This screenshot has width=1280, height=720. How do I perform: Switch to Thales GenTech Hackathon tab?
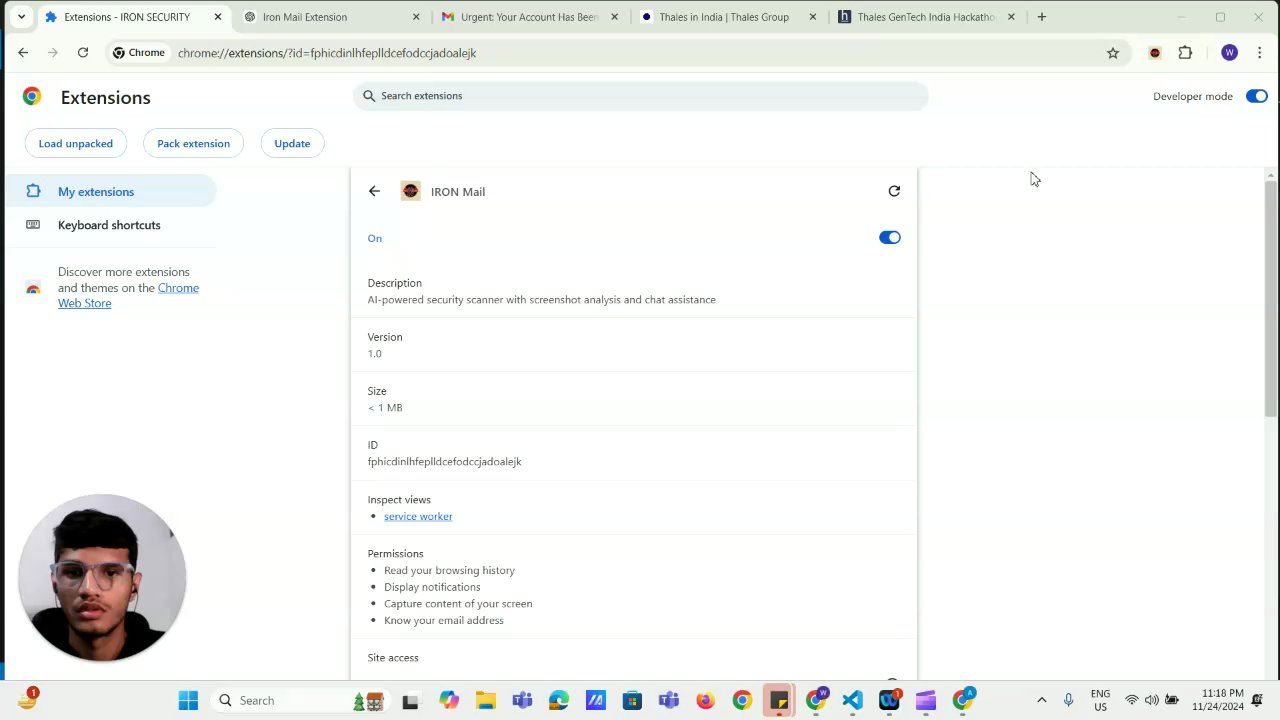tap(926, 17)
